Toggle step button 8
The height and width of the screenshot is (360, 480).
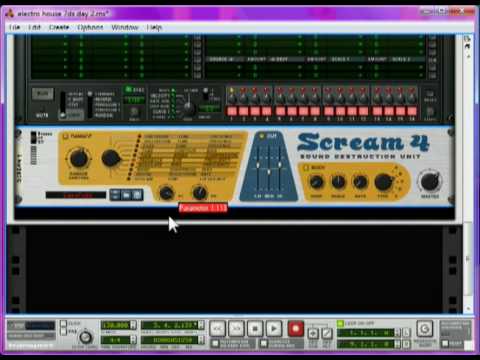pyautogui.click(x=315, y=111)
